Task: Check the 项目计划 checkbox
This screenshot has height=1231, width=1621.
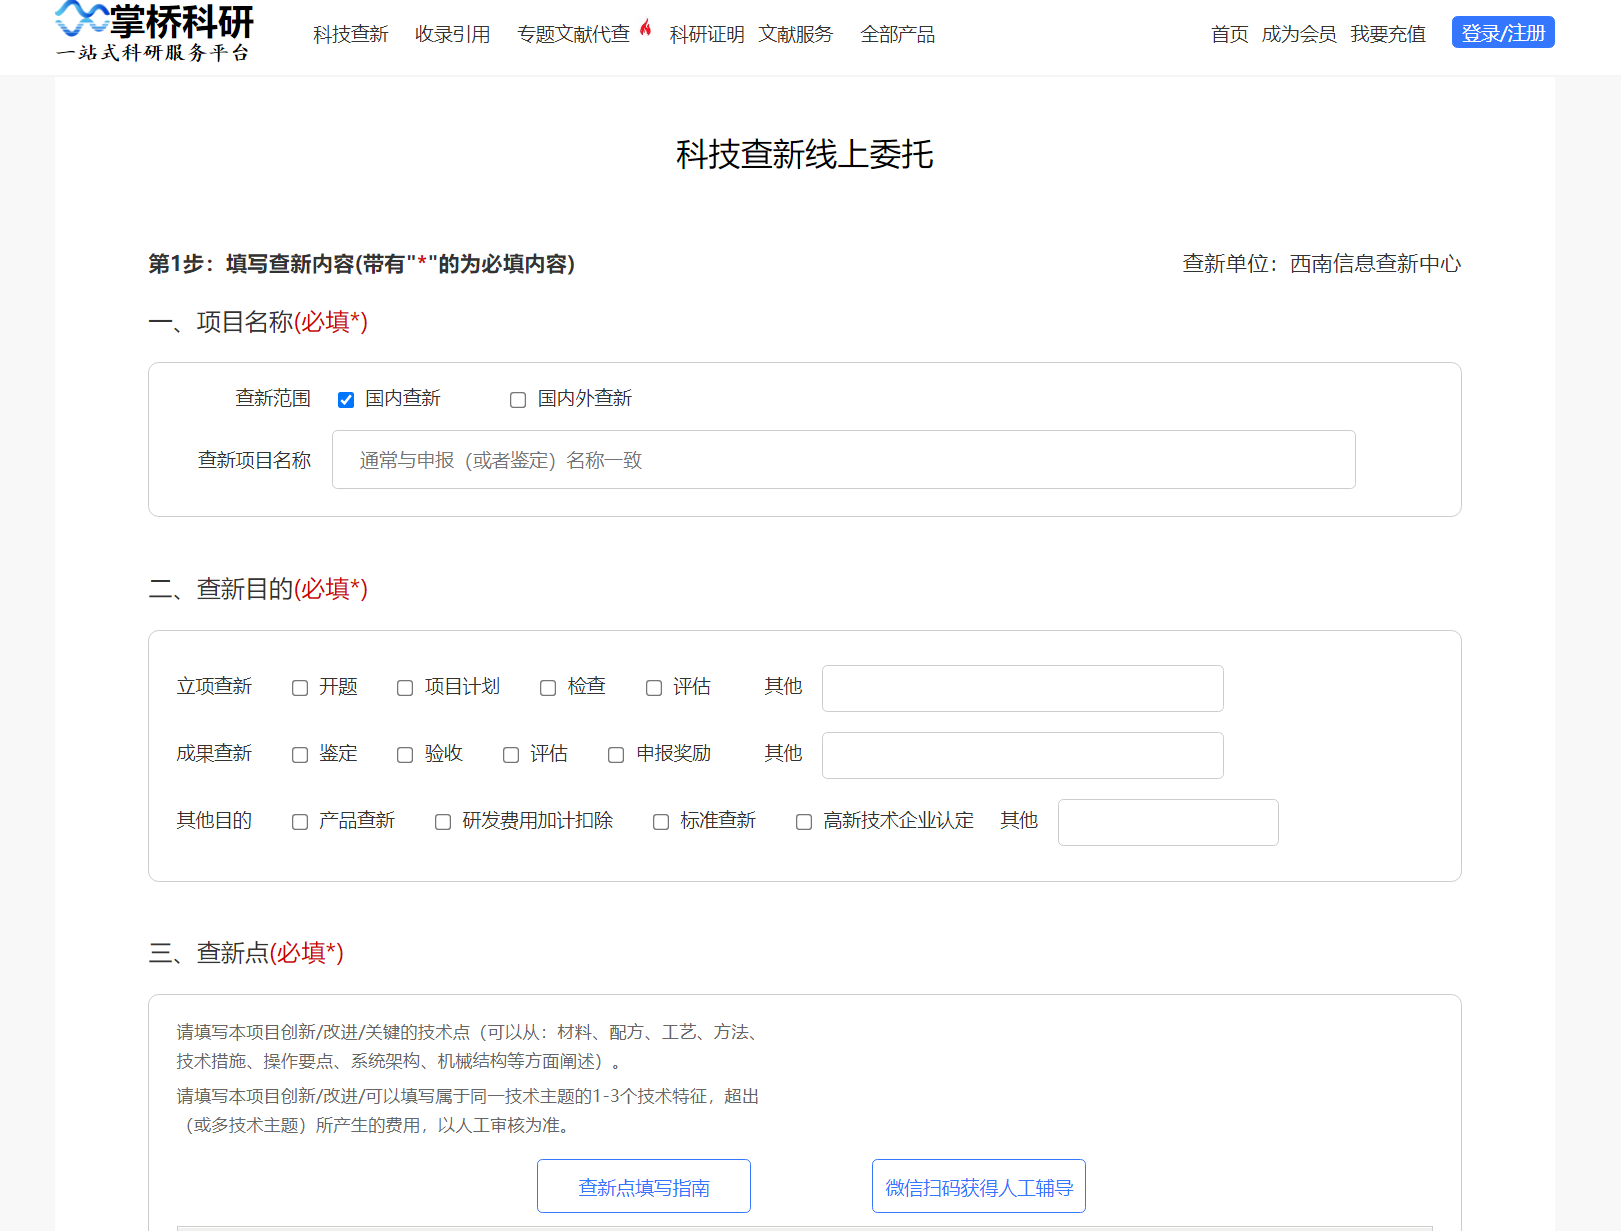Action: point(405,688)
